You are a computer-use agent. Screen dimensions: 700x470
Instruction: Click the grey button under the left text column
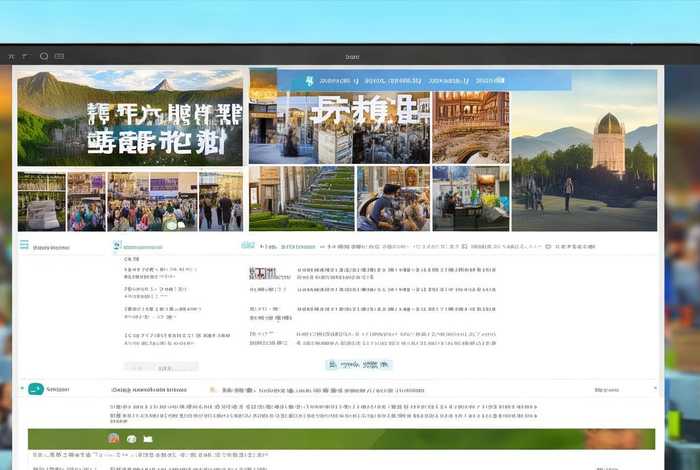point(161,367)
